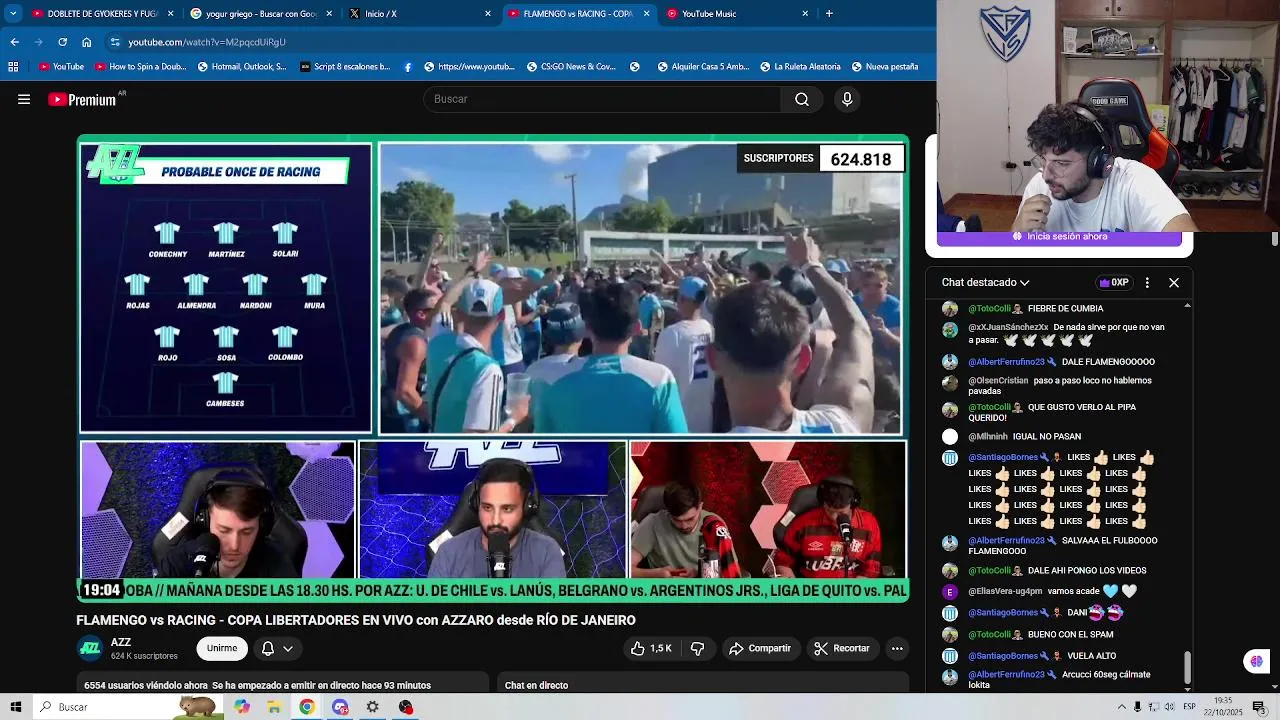Click the Compartir share button
This screenshot has width=1280, height=720.
click(760, 649)
